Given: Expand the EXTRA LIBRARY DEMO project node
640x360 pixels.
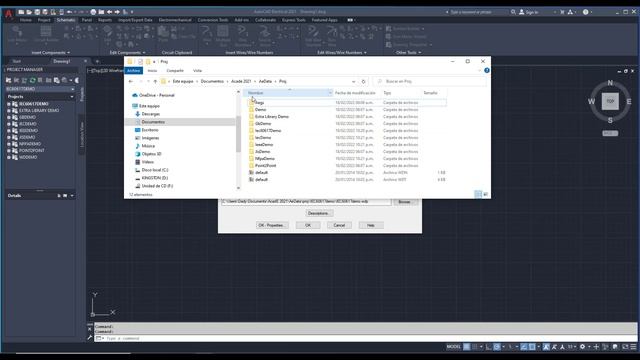Looking at the screenshot, I should pos(9,111).
